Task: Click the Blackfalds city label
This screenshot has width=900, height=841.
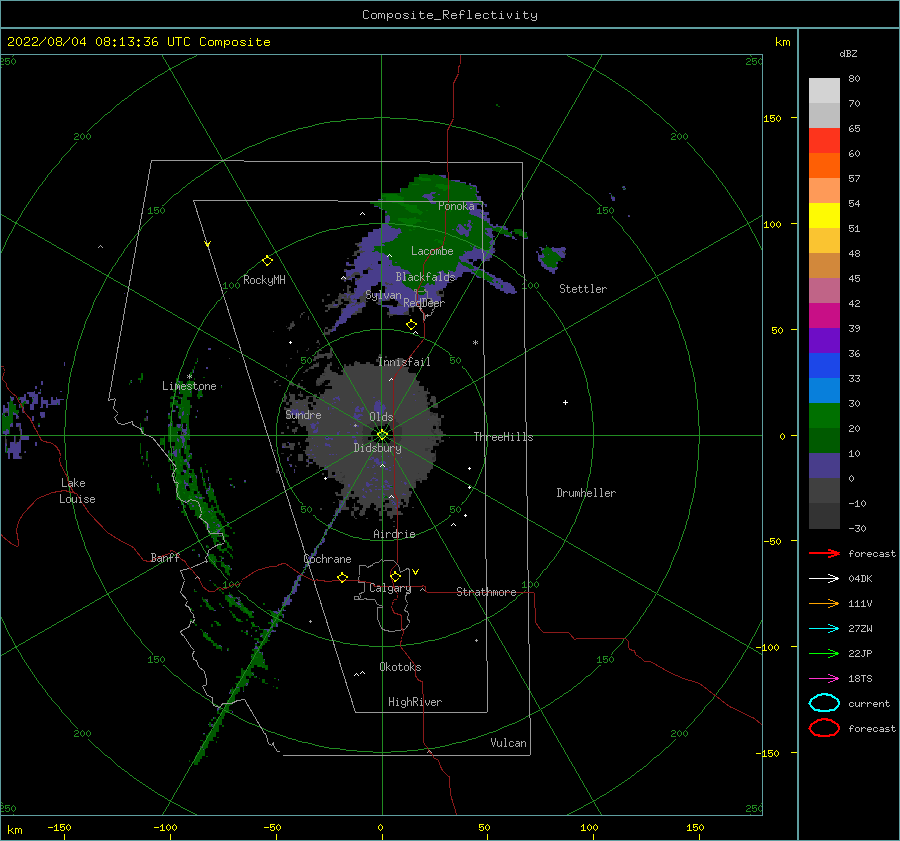Action: (425, 277)
